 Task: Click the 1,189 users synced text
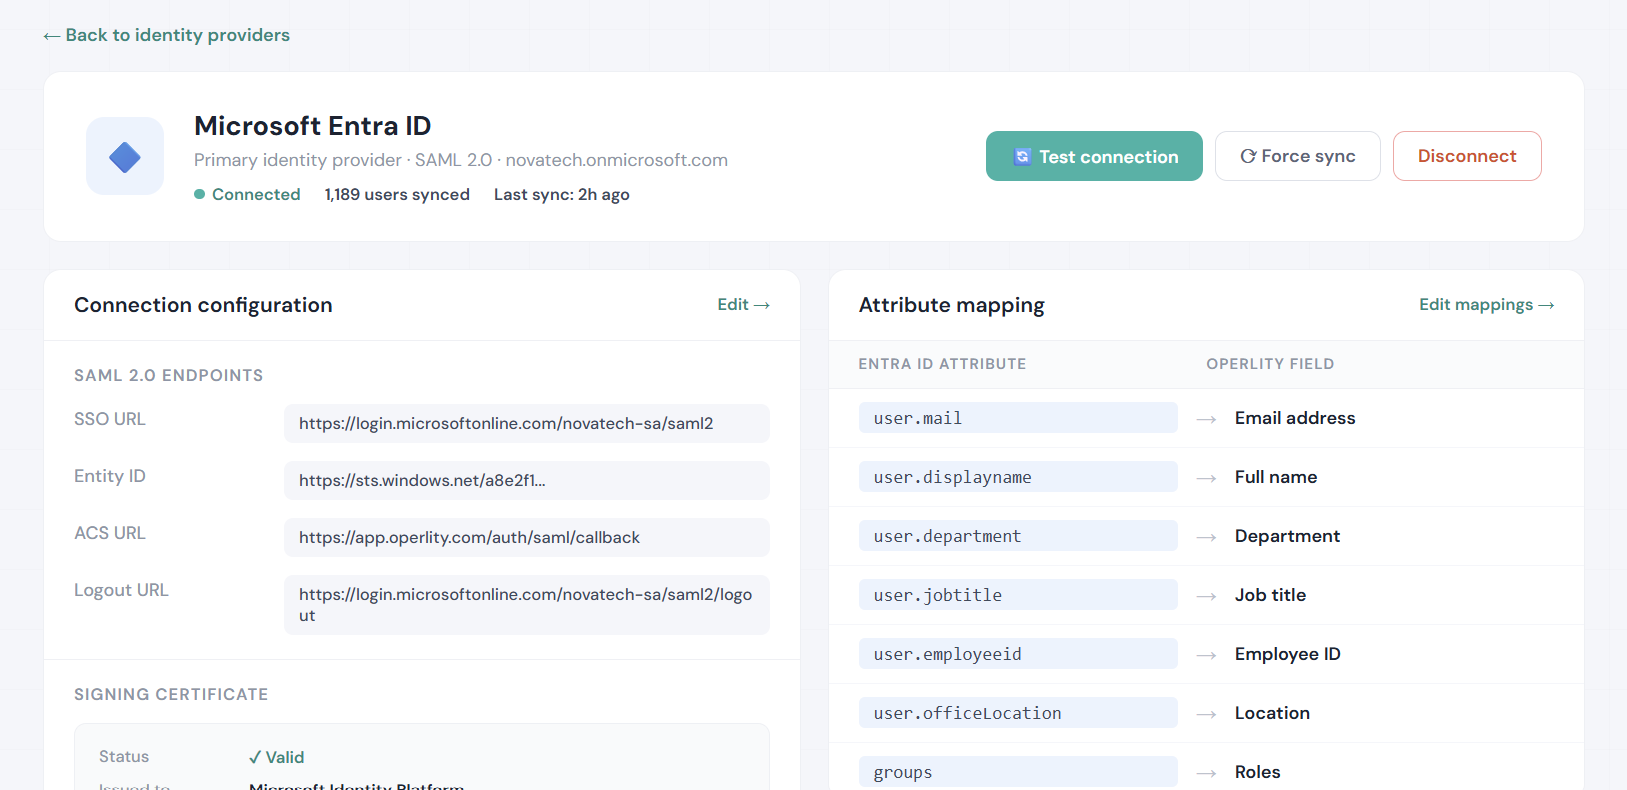397,194
